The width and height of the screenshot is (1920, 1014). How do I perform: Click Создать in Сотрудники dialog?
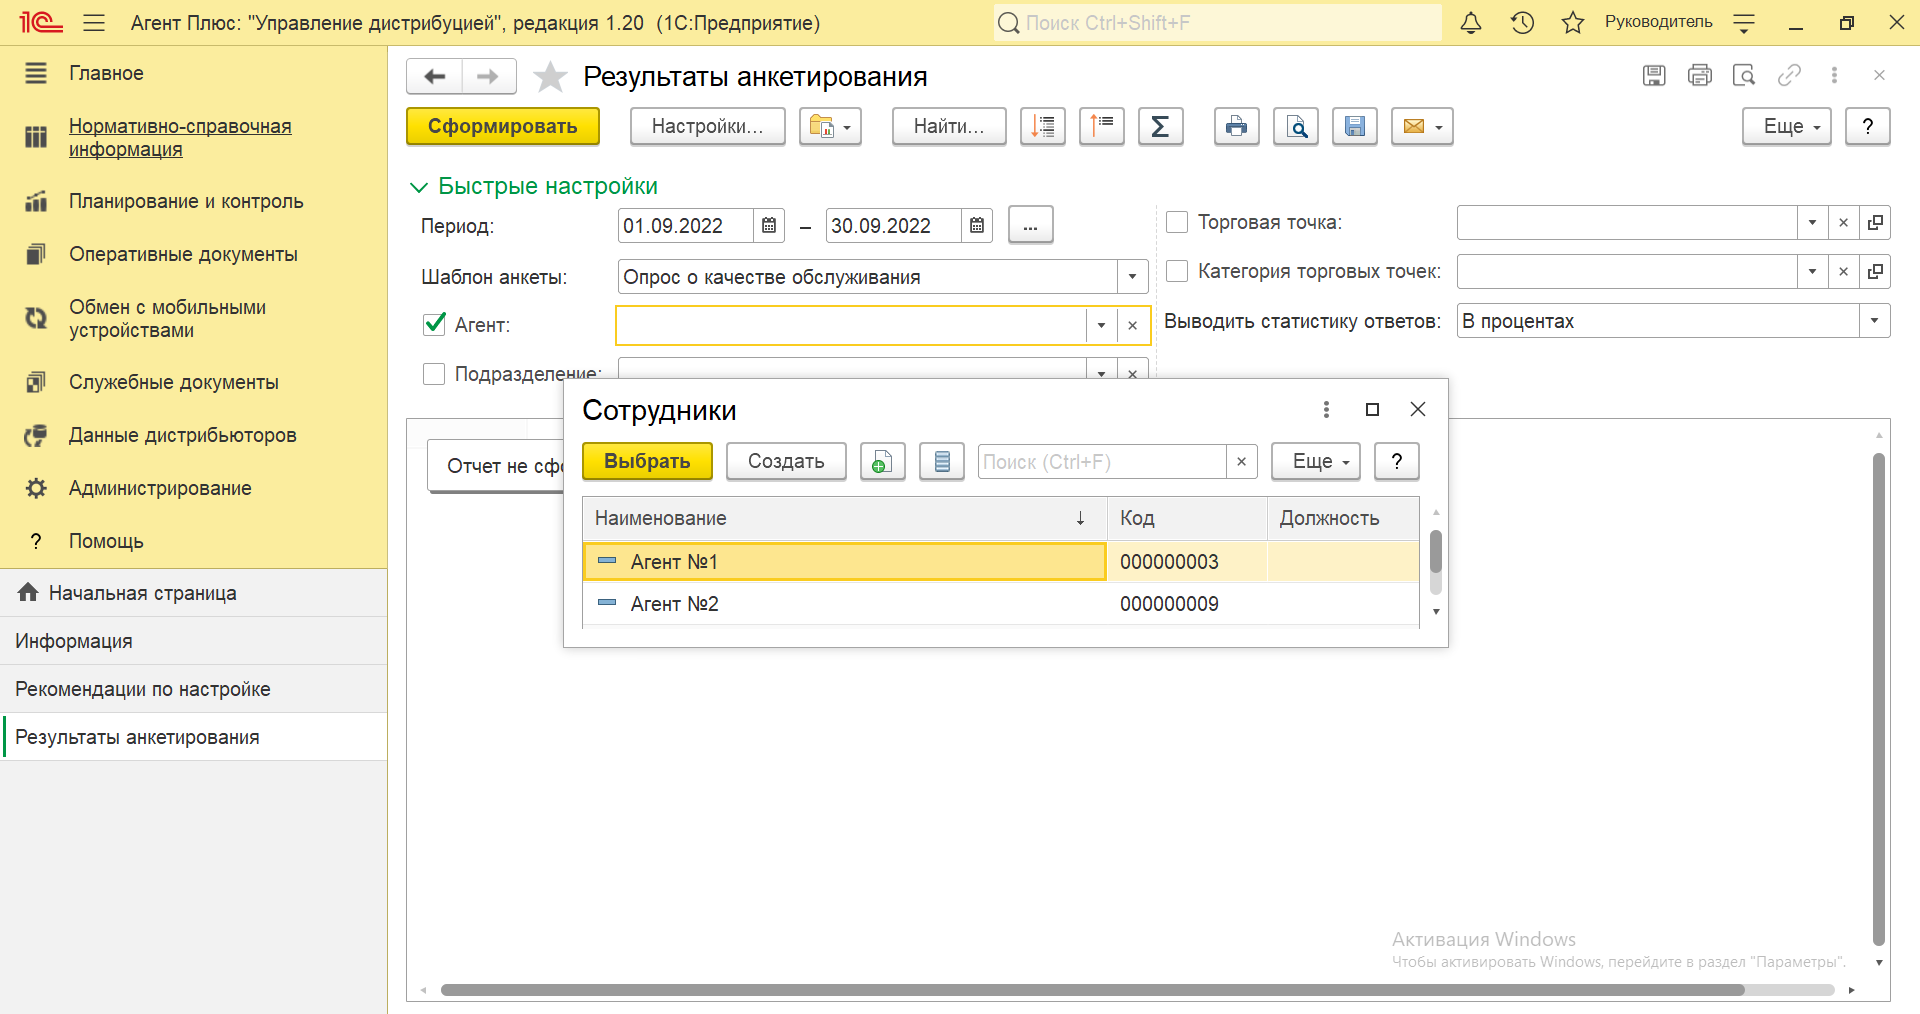pyautogui.click(x=786, y=462)
